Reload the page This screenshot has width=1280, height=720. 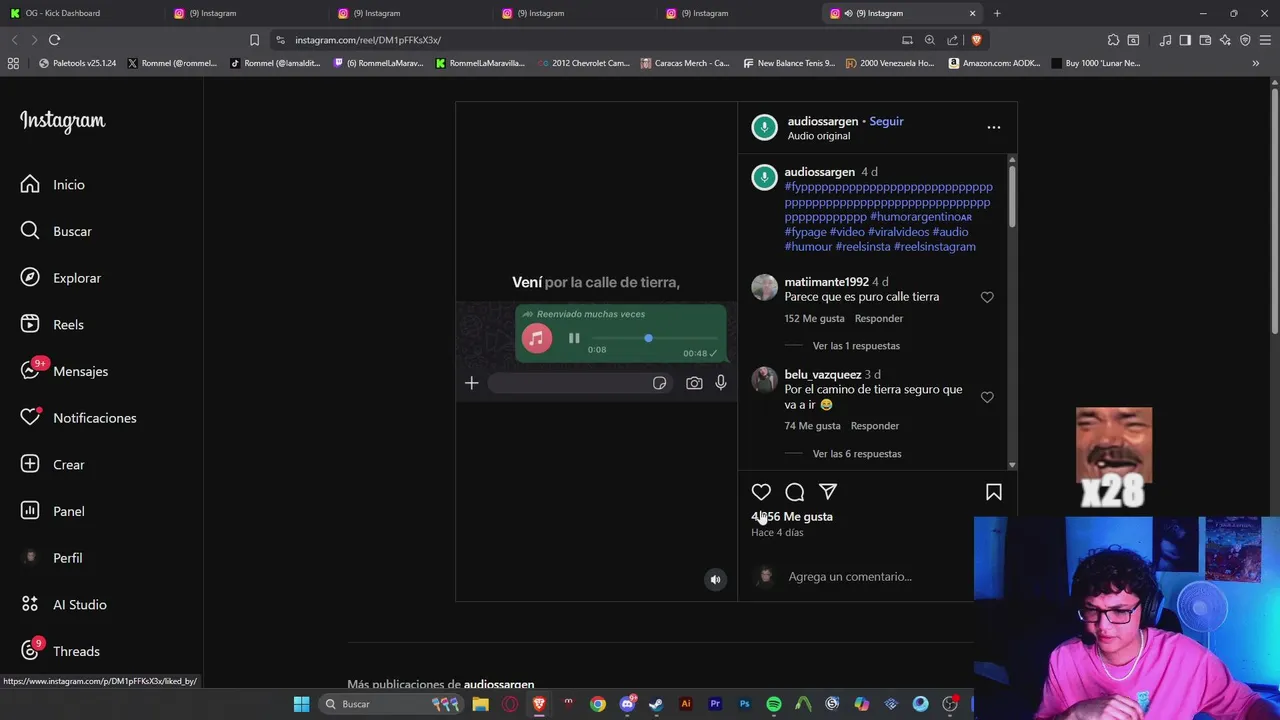pyautogui.click(x=54, y=40)
